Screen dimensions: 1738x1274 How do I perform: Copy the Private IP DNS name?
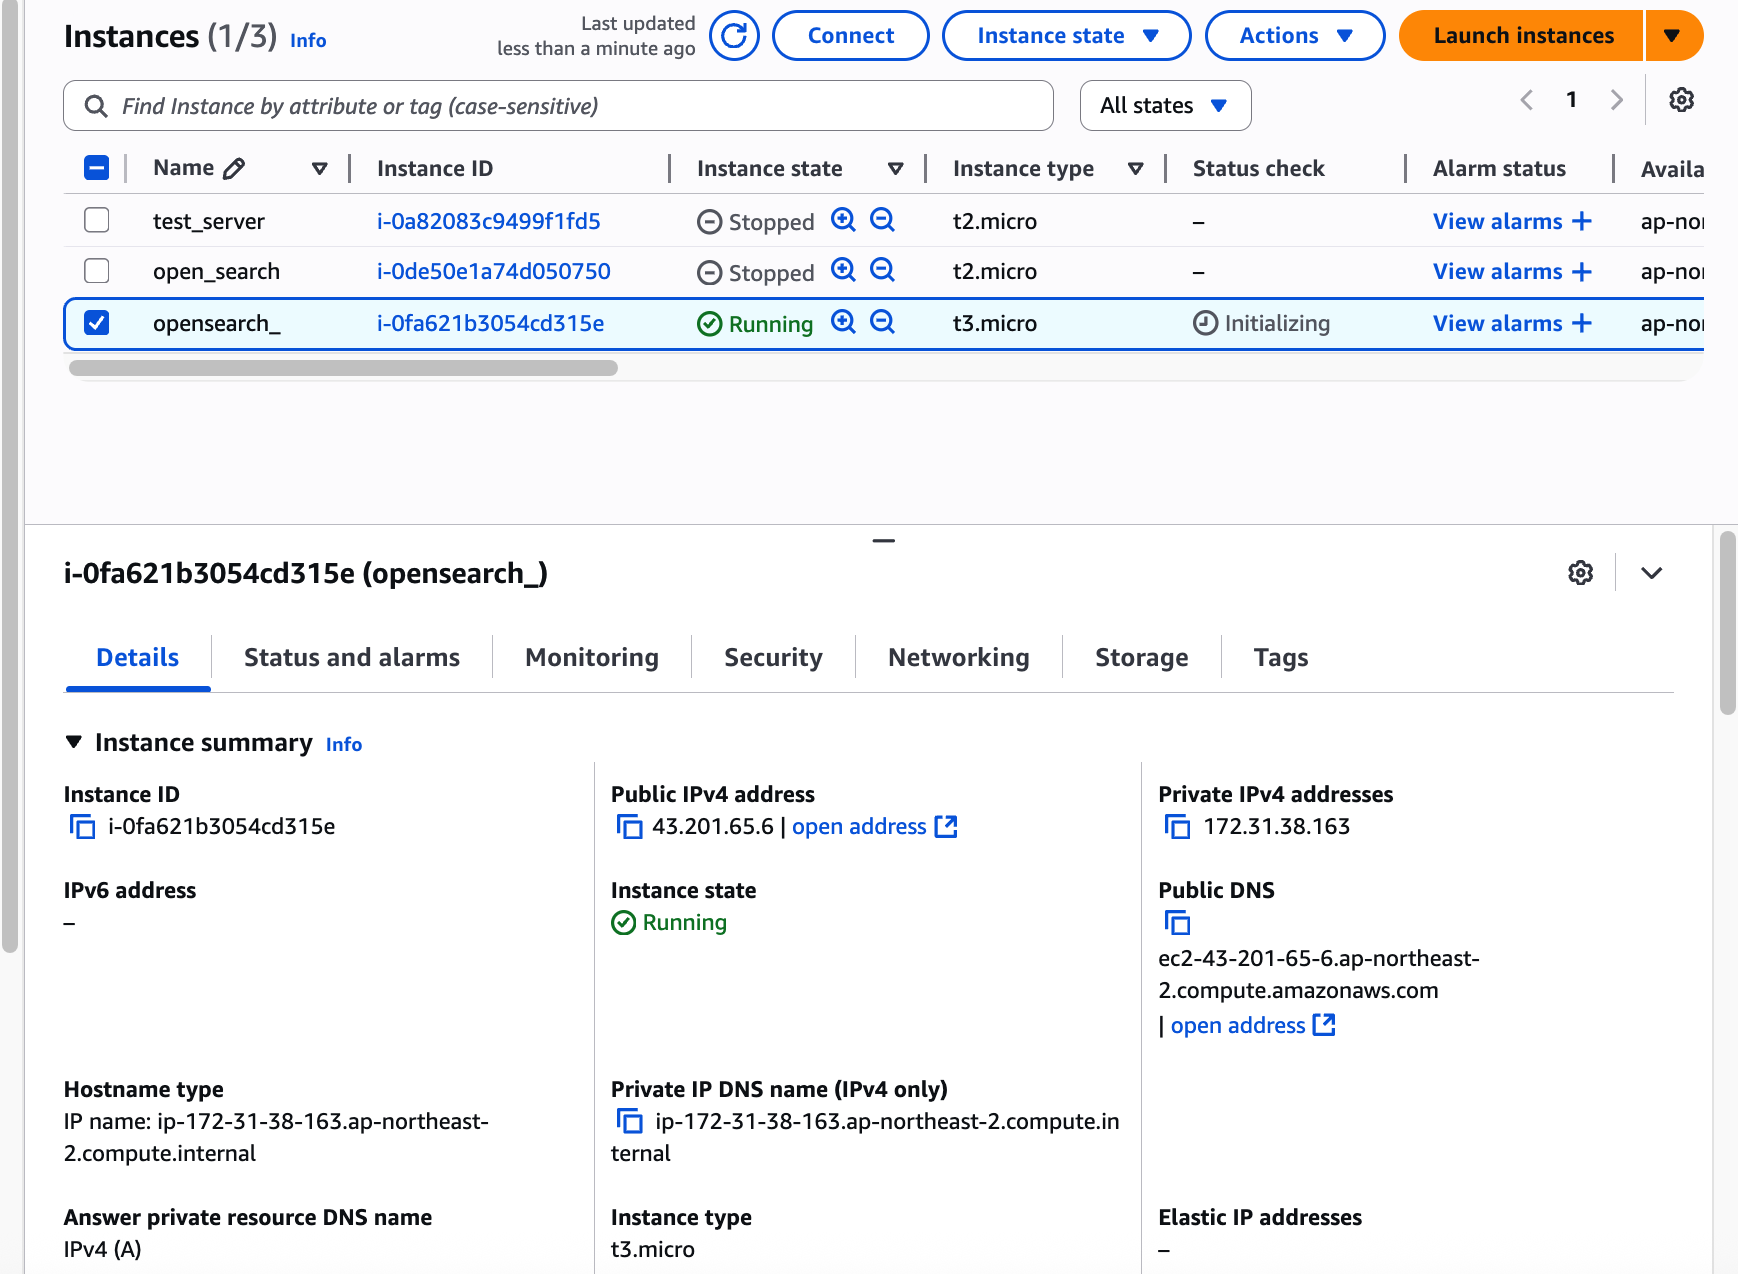coord(629,1121)
